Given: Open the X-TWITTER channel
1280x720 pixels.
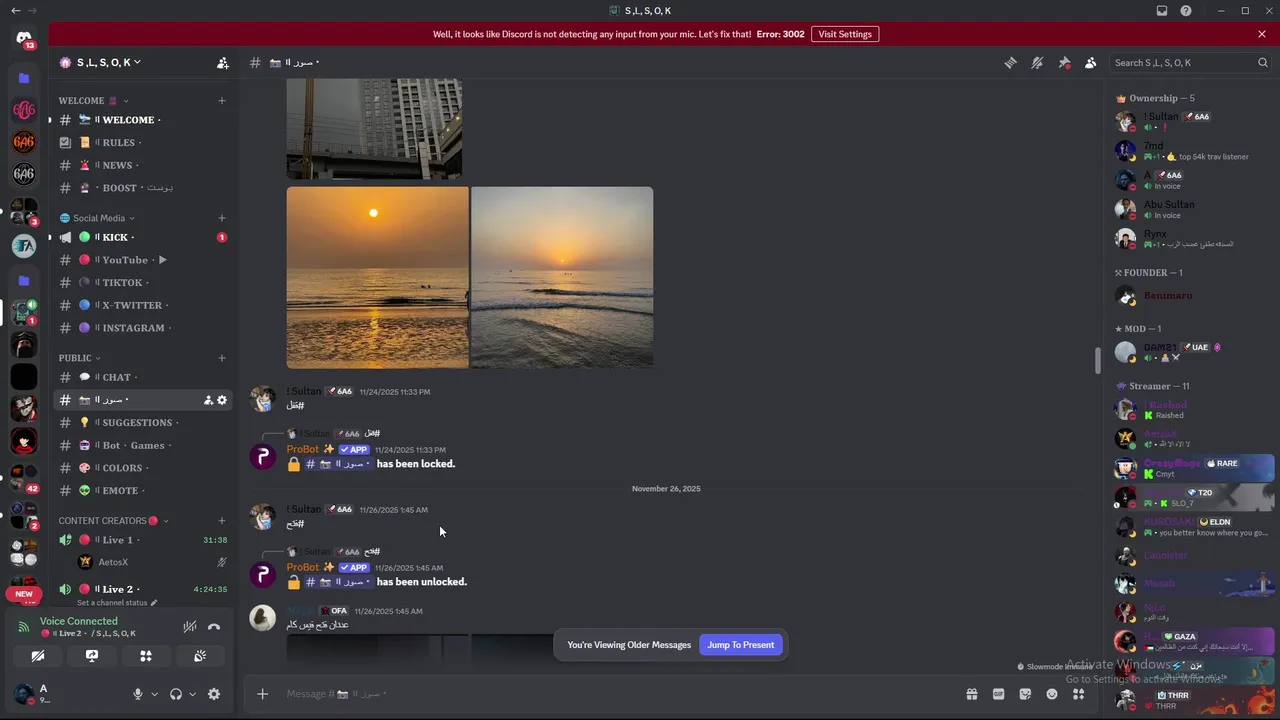Looking at the screenshot, I should 144,305.
